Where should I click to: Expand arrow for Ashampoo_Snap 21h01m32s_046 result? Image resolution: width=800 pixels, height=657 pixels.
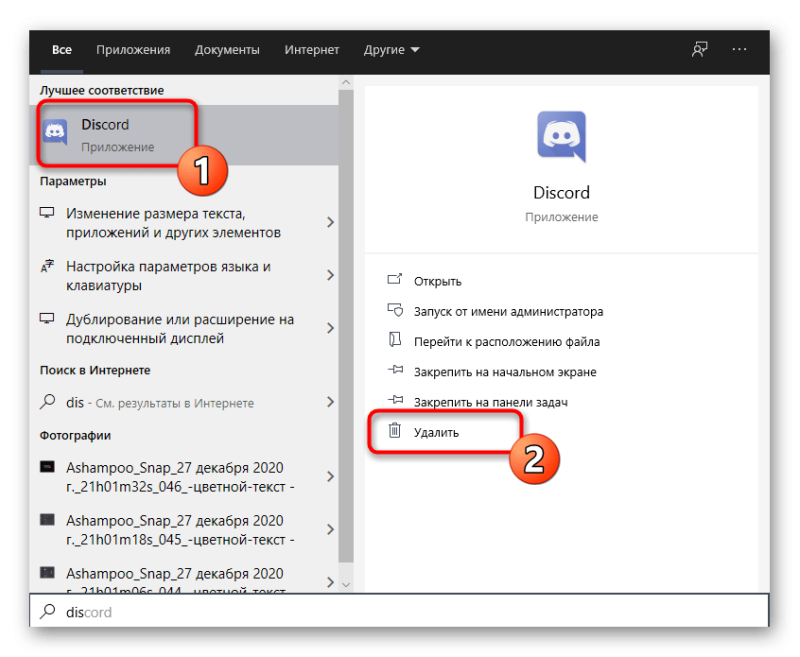point(330,476)
